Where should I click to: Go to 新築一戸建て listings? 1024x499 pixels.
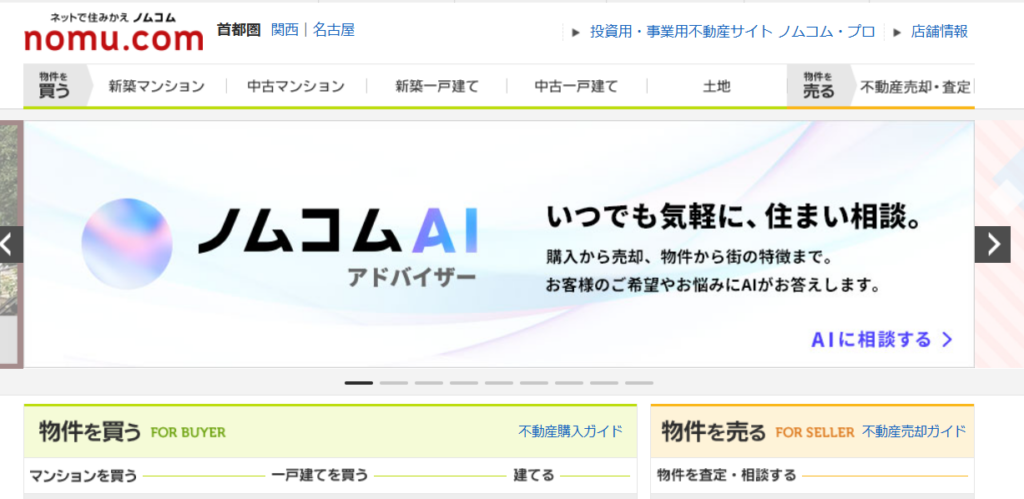(x=436, y=87)
